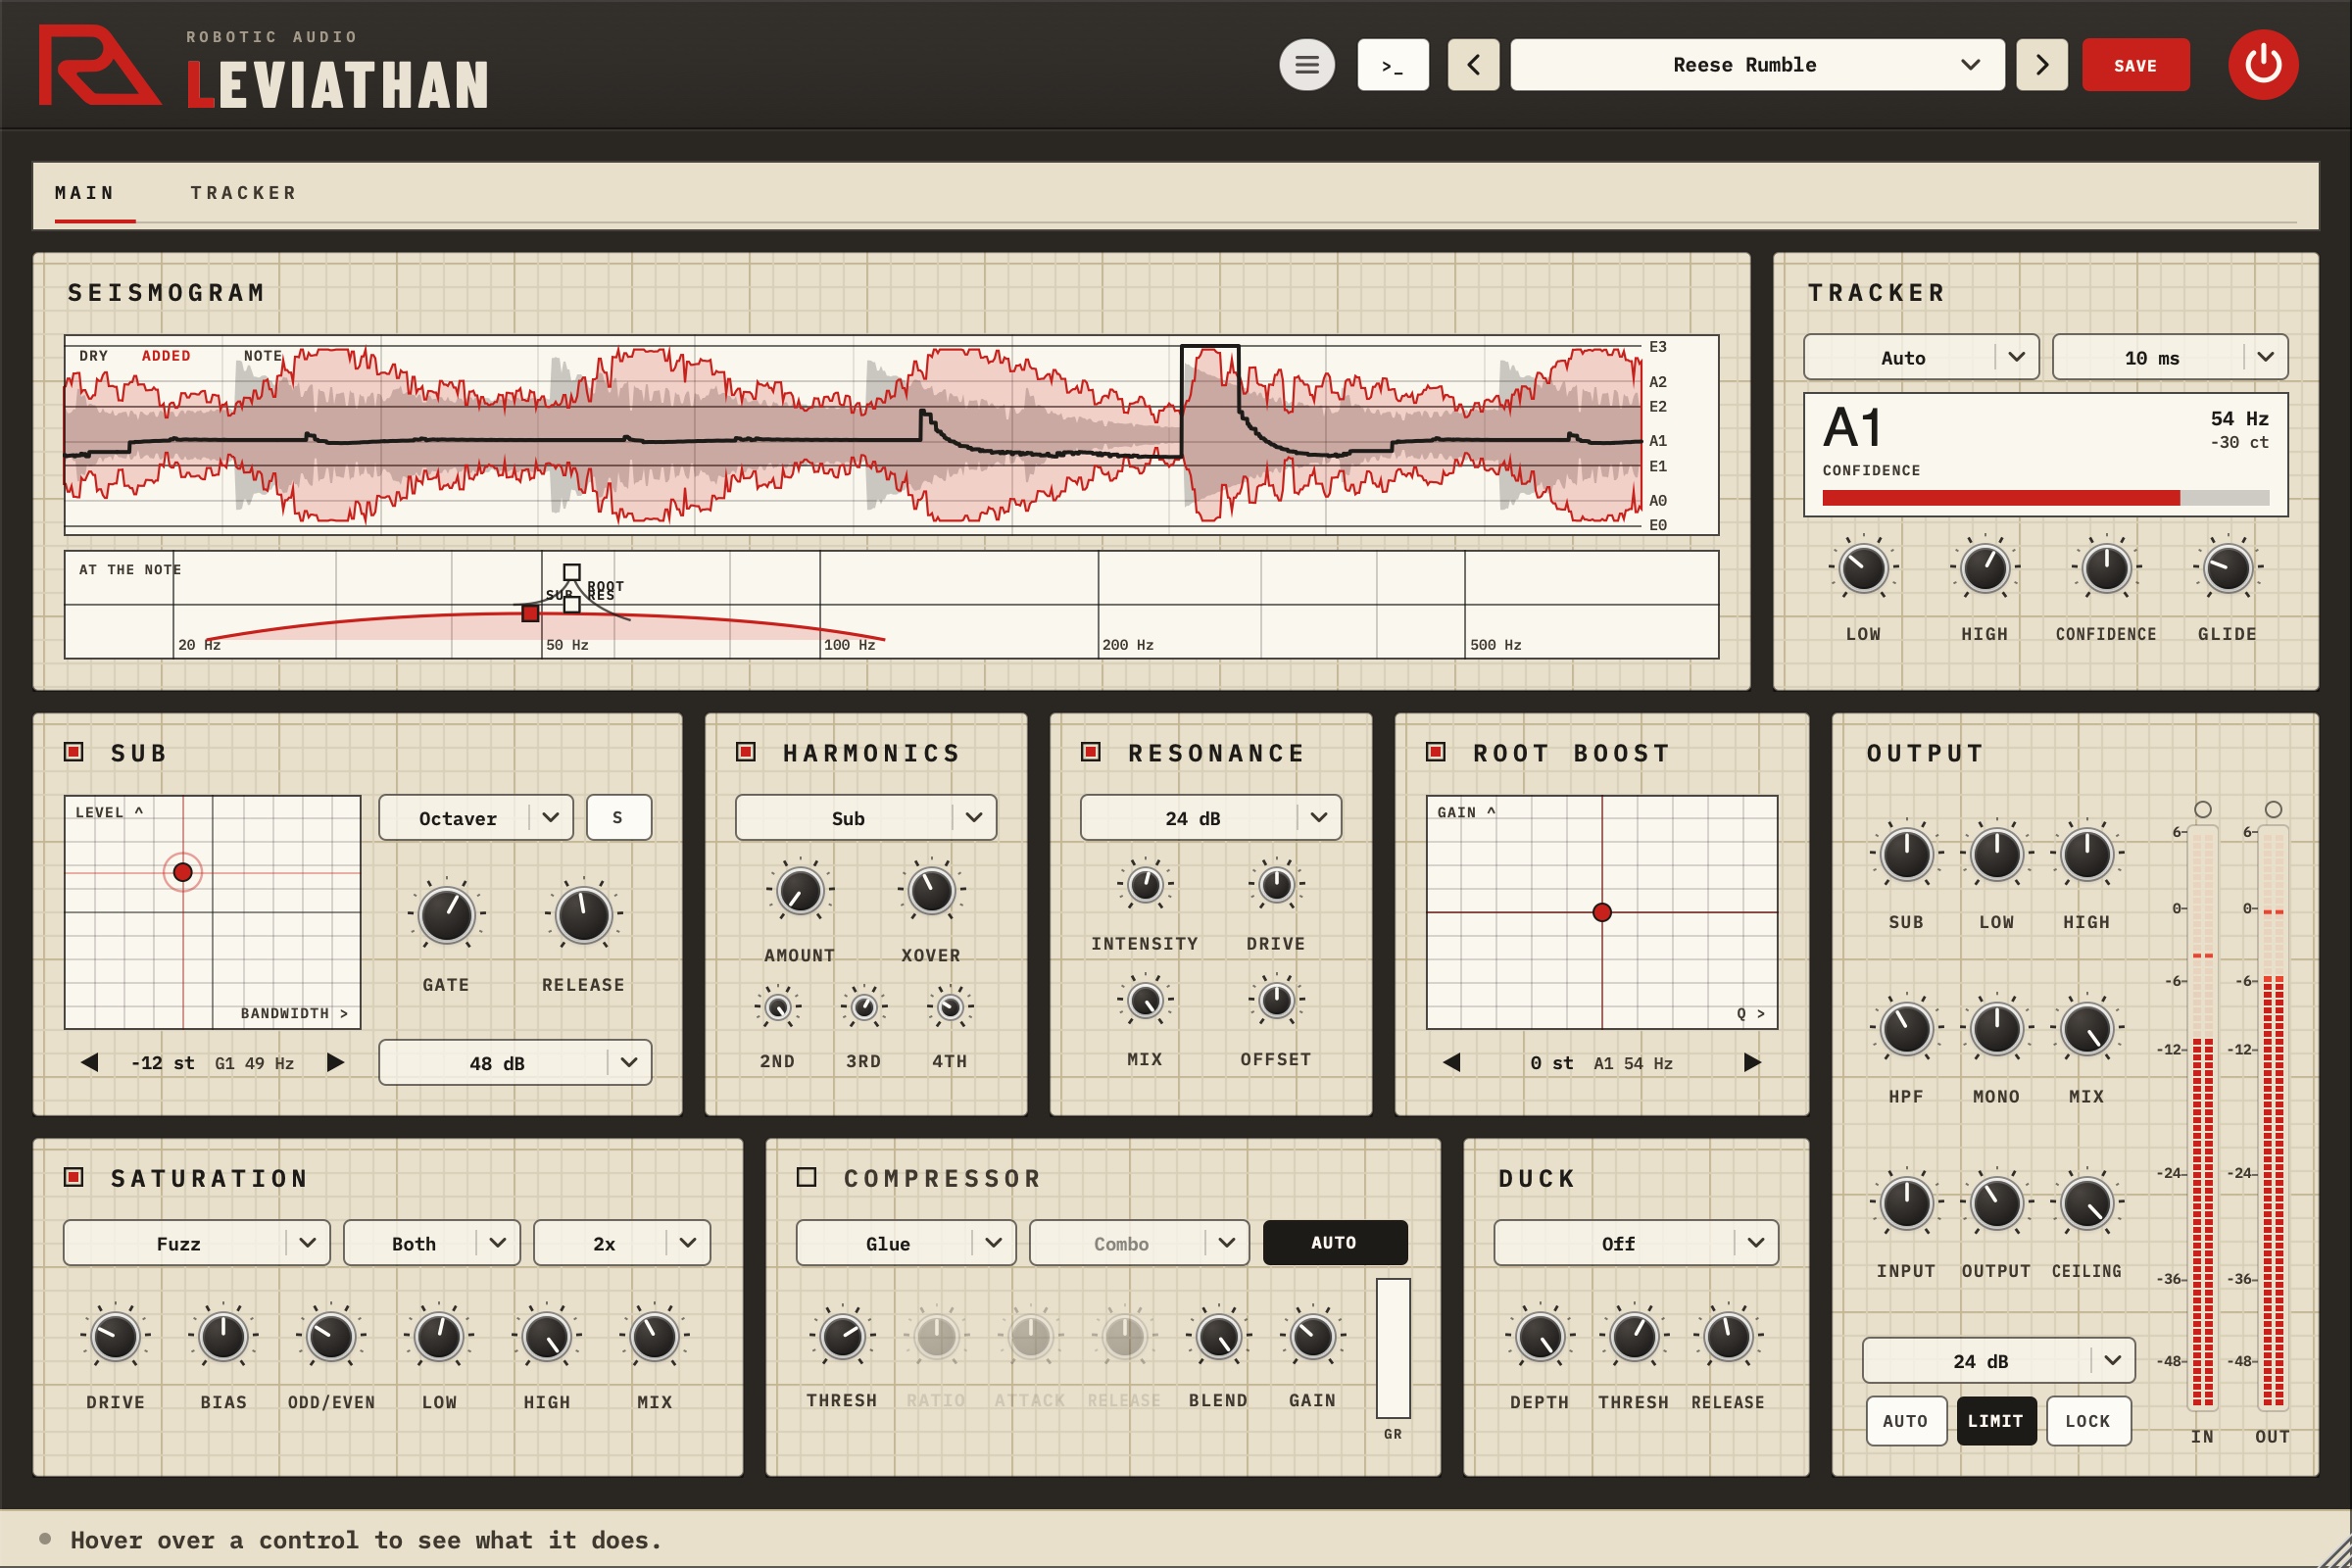Toggle the red power button

pos(2263,65)
